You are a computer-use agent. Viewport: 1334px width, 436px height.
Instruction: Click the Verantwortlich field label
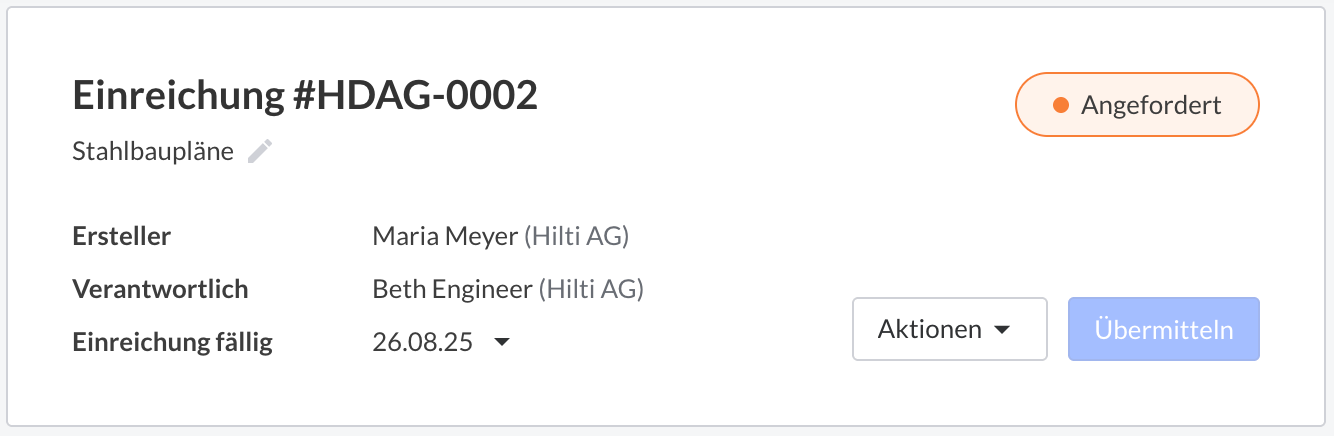[160, 290]
